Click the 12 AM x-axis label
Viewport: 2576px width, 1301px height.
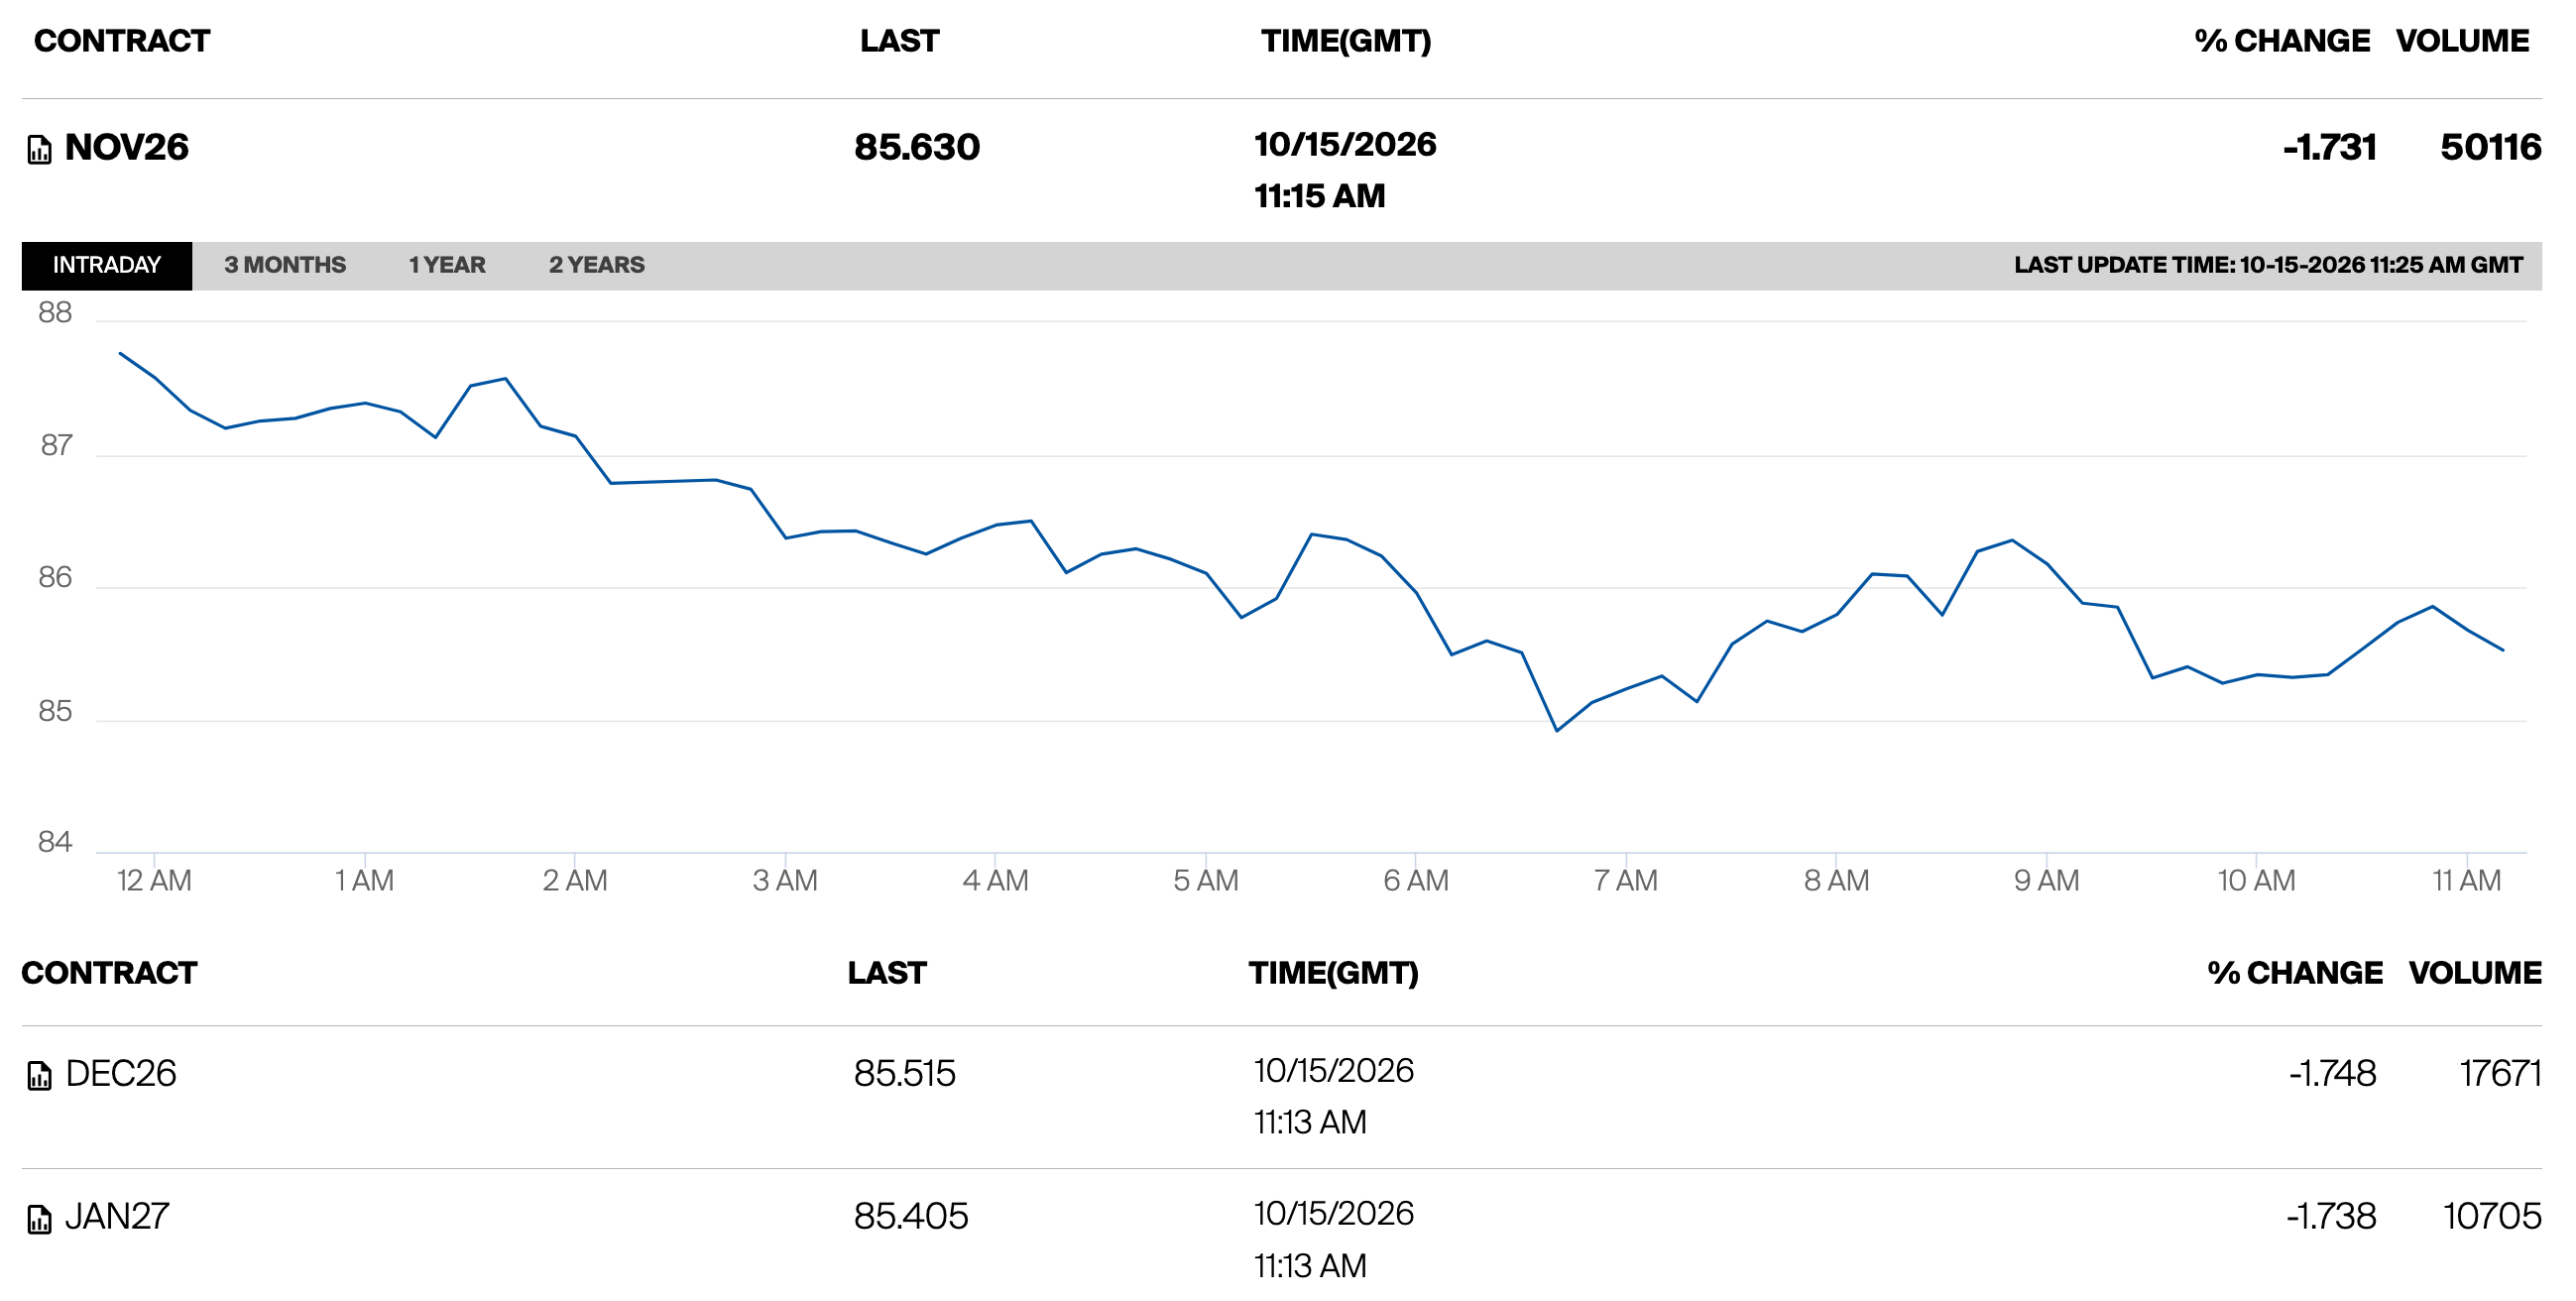point(154,881)
